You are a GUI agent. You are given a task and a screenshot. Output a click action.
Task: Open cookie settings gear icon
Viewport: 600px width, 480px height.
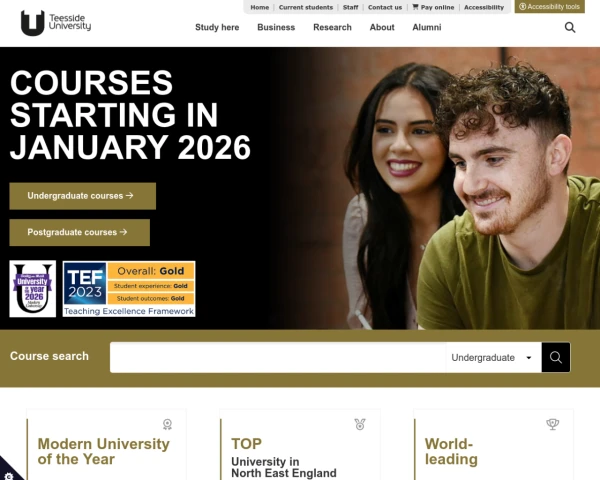click(x=8, y=476)
